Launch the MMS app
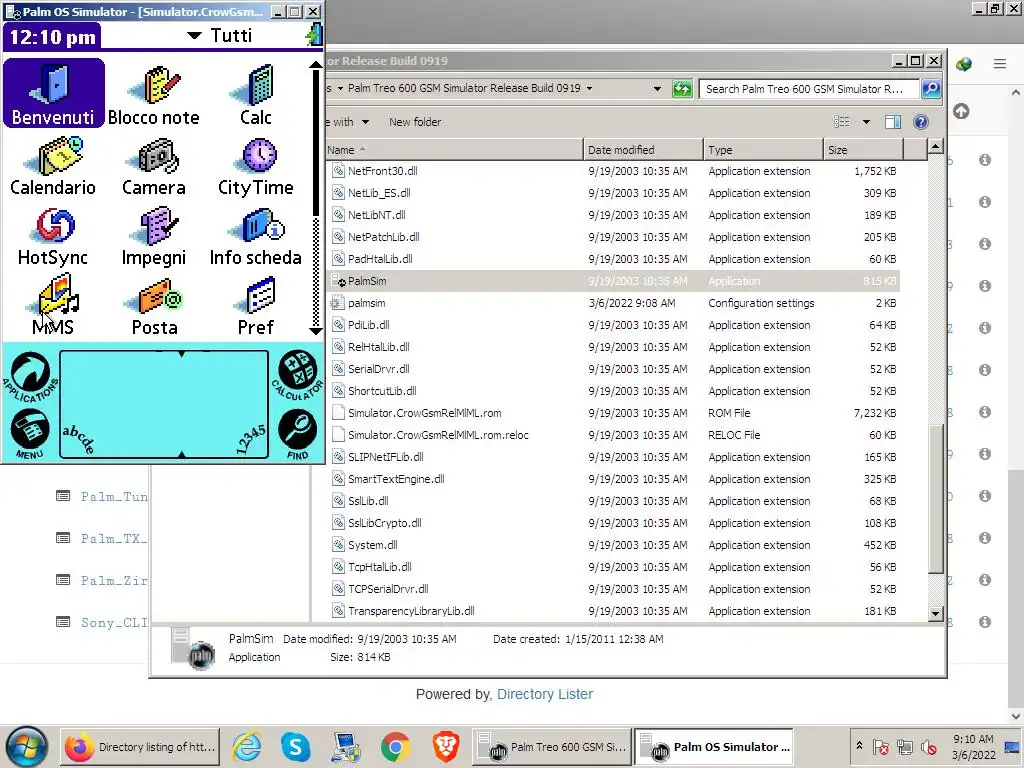 click(53, 306)
